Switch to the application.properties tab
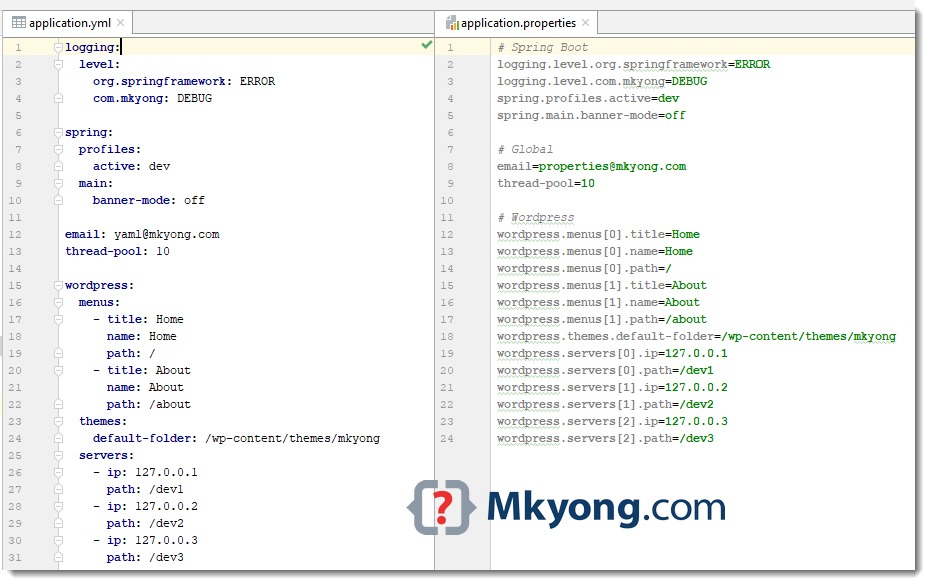 (517, 21)
